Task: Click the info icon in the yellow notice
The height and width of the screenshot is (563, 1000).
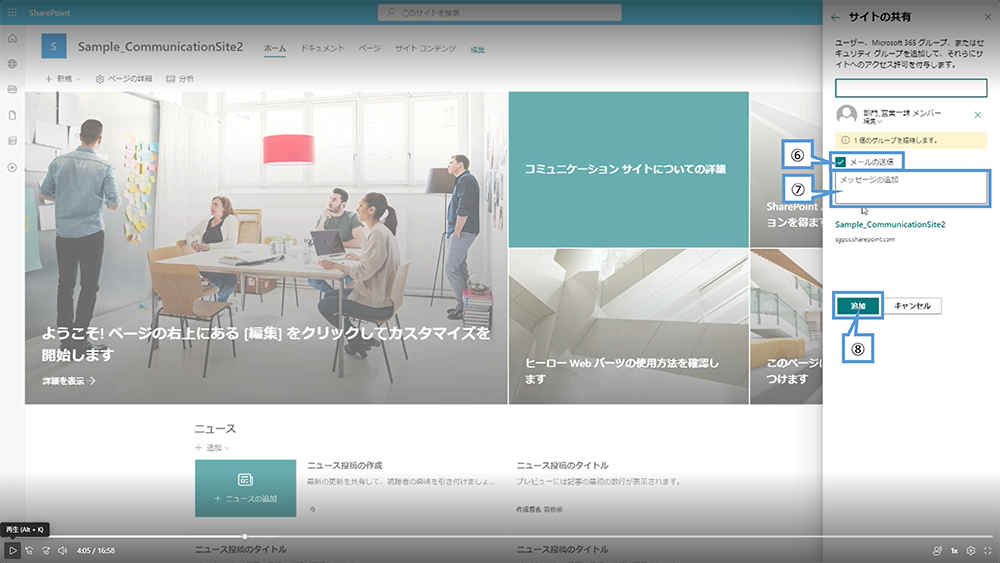Action: (x=845, y=140)
